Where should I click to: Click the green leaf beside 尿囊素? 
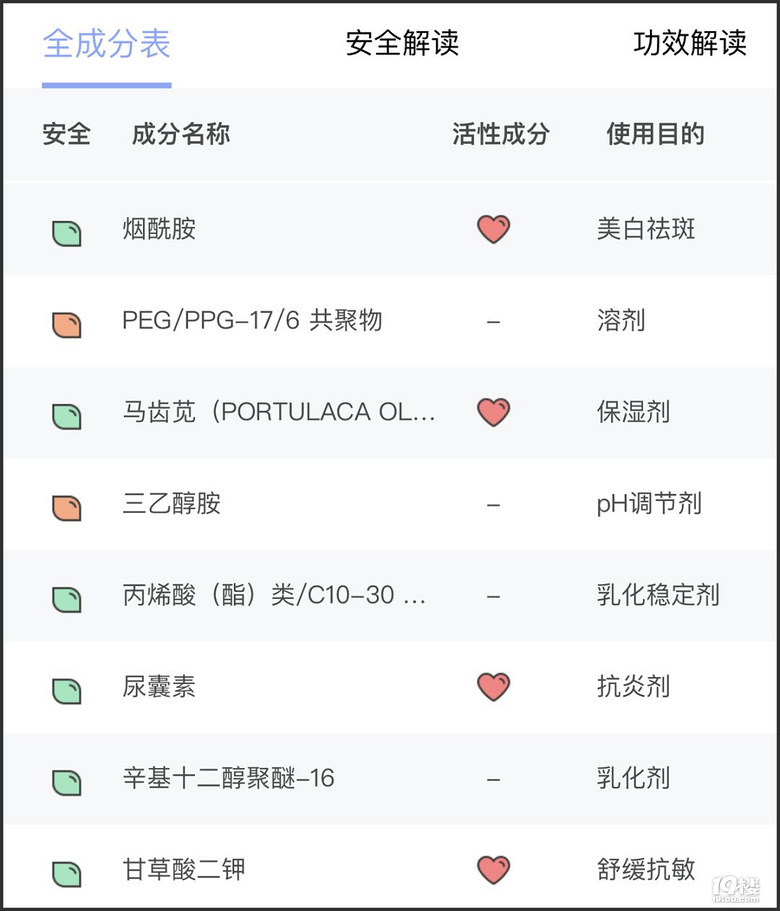(x=67, y=691)
